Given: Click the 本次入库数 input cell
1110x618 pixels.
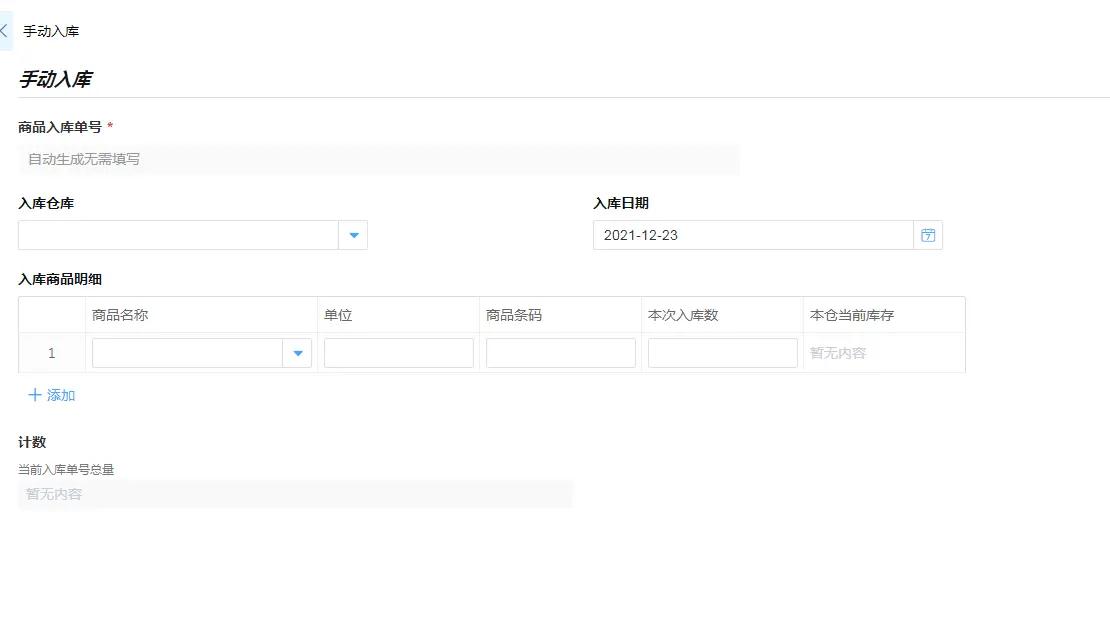Looking at the screenshot, I should point(722,352).
